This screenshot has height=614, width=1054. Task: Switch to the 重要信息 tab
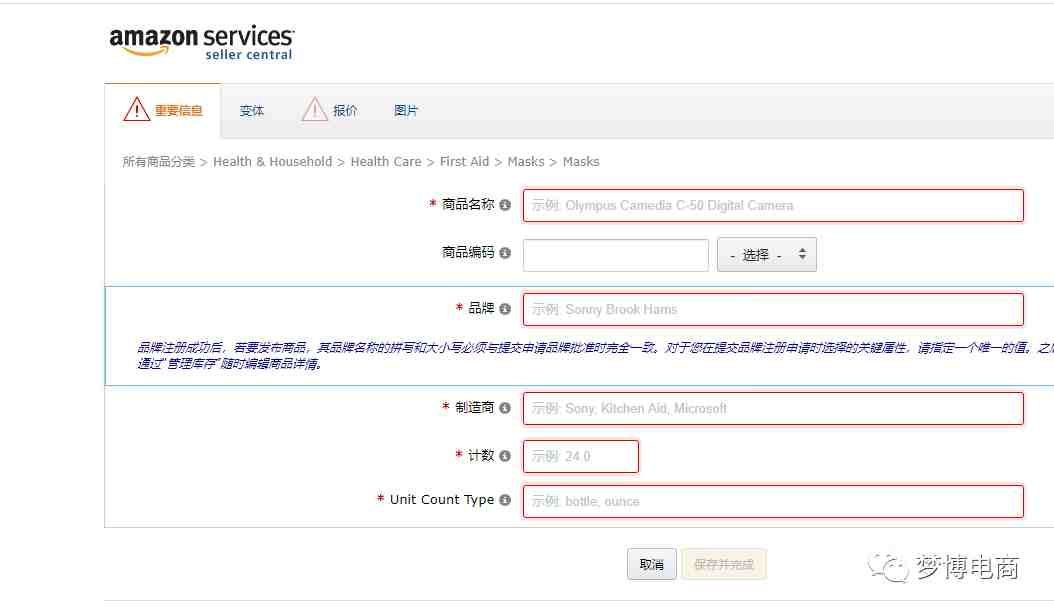click(163, 111)
